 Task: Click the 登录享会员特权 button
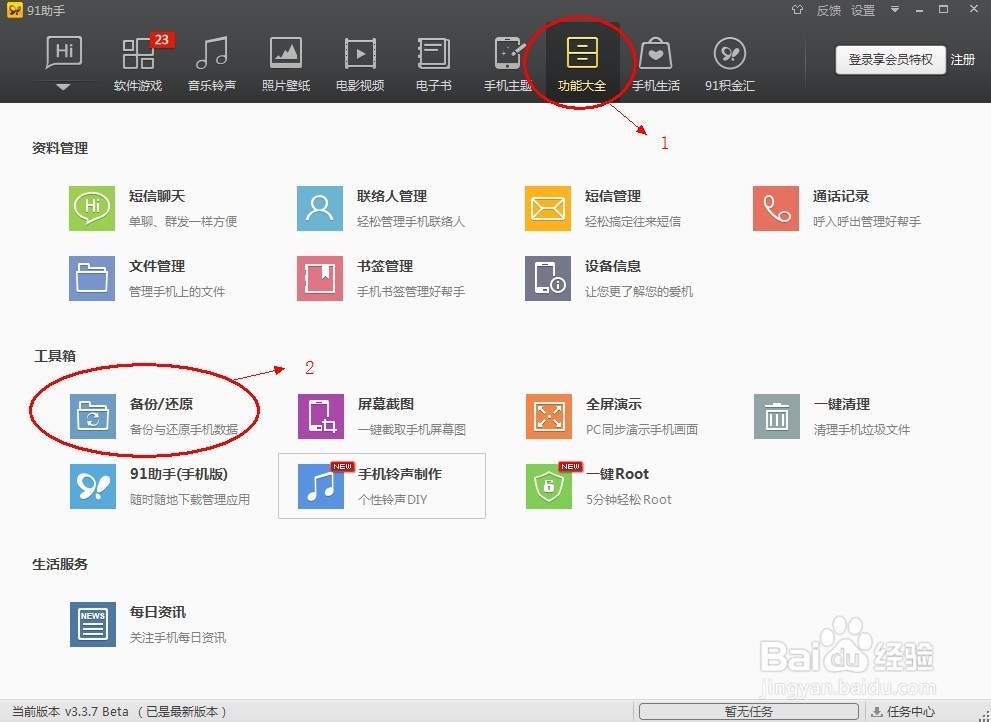[889, 60]
